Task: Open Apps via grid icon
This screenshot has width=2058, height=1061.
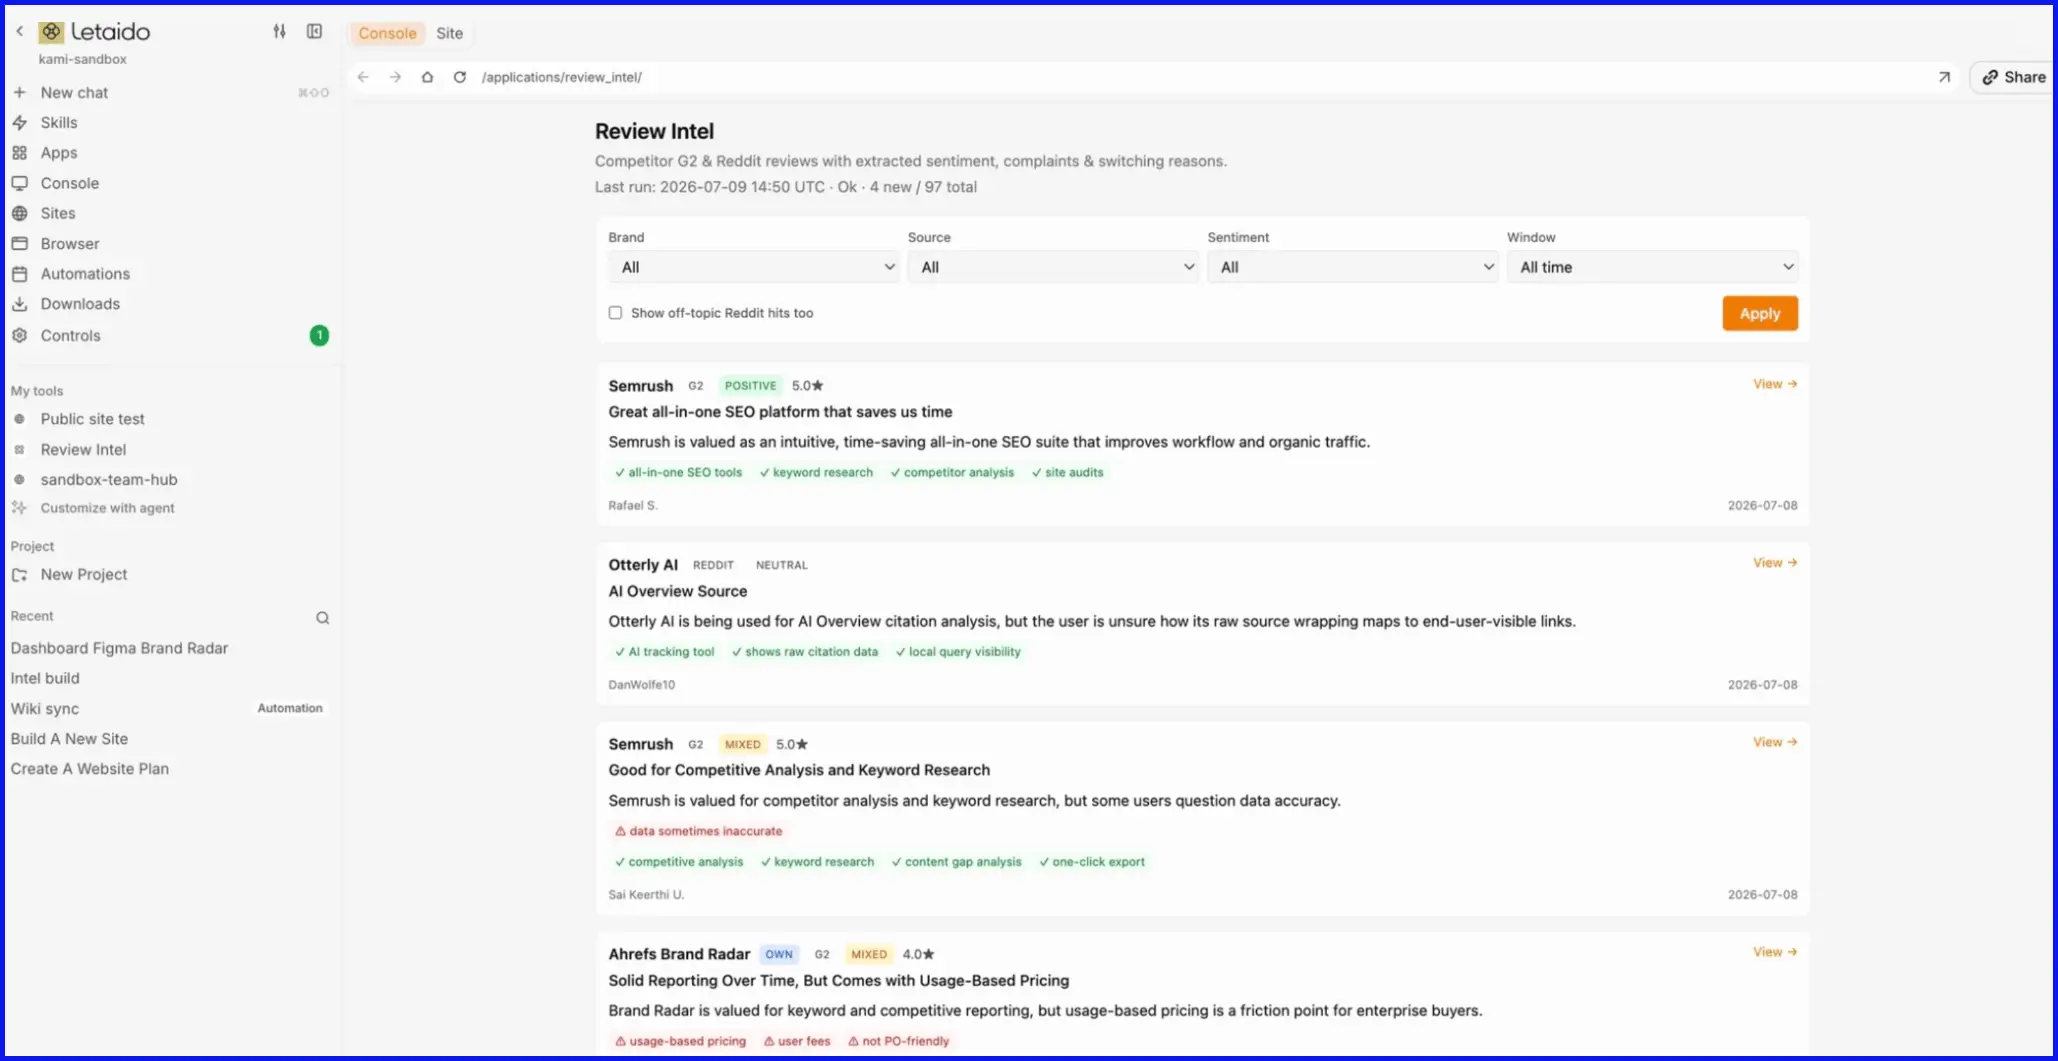Action: [19, 153]
